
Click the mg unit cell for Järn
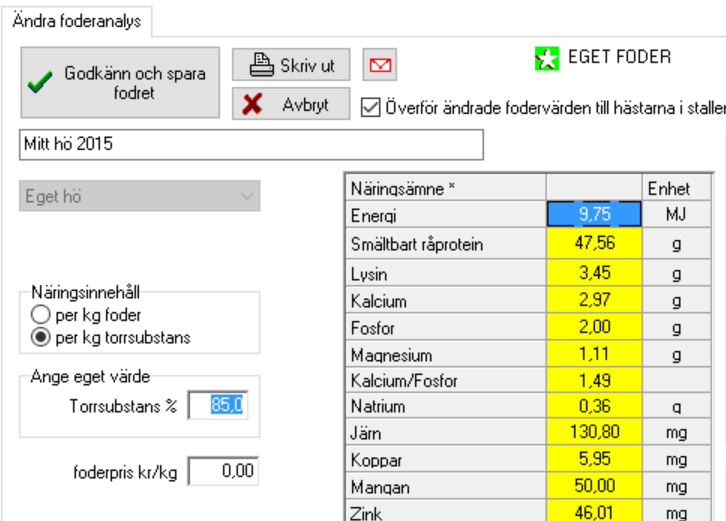(676, 432)
